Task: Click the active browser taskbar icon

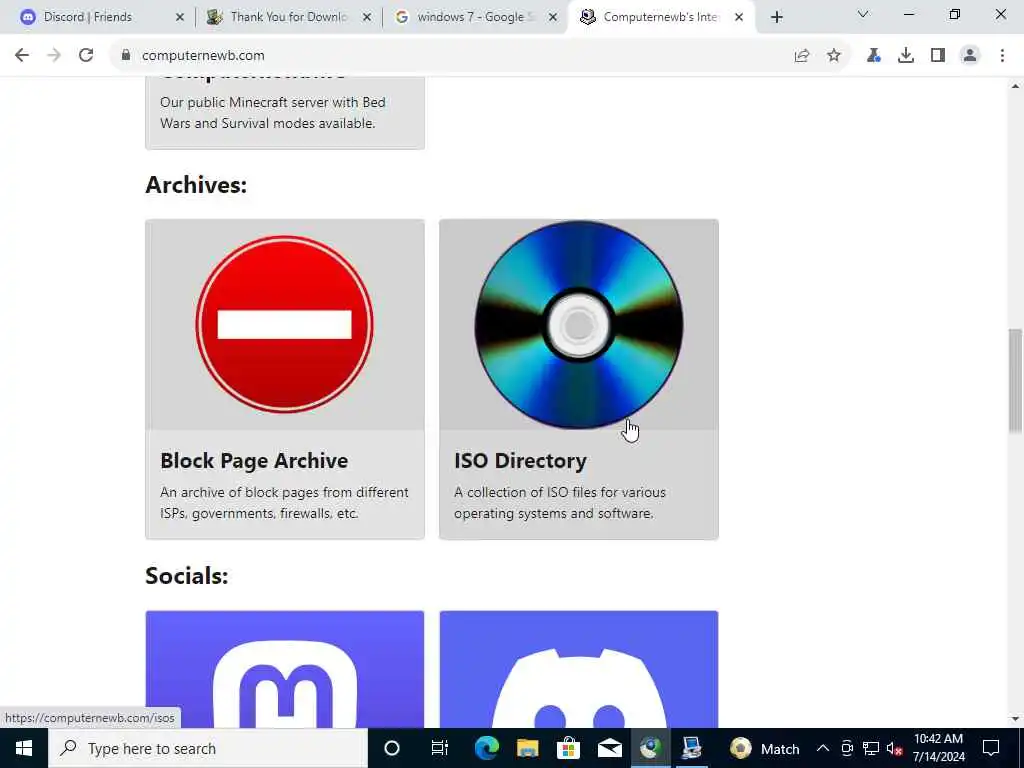Action: pos(650,748)
